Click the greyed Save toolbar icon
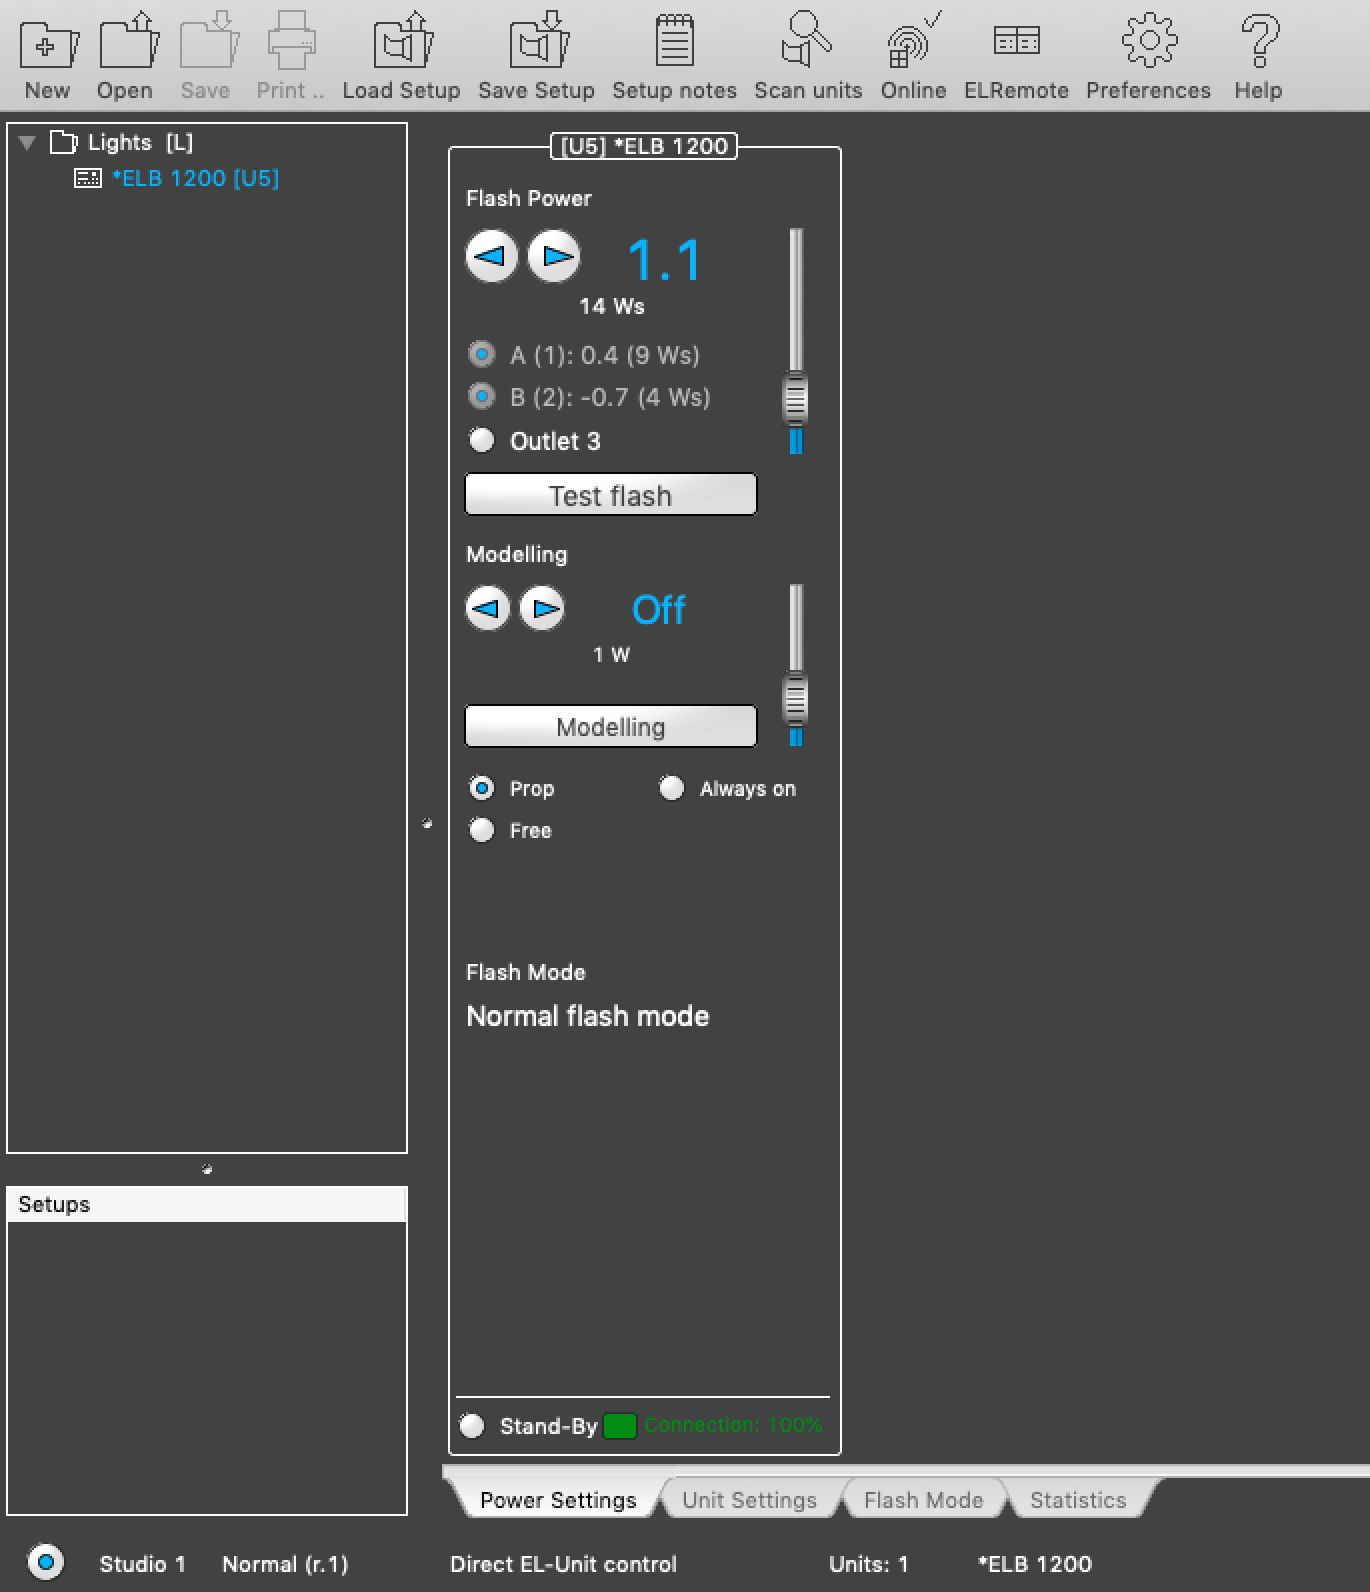Viewport: 1370px width, 1592px height. 208,42
